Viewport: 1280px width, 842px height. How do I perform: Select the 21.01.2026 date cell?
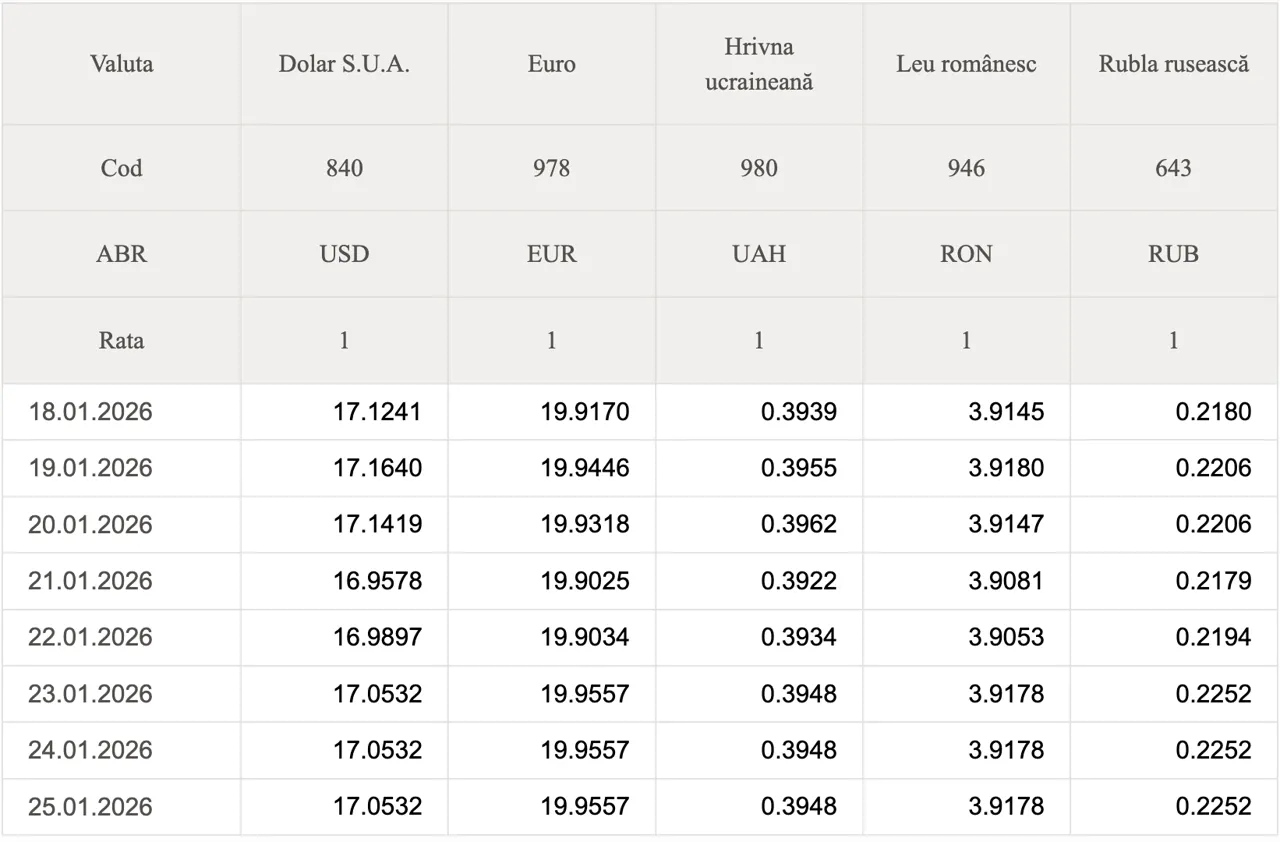(90, 581)
